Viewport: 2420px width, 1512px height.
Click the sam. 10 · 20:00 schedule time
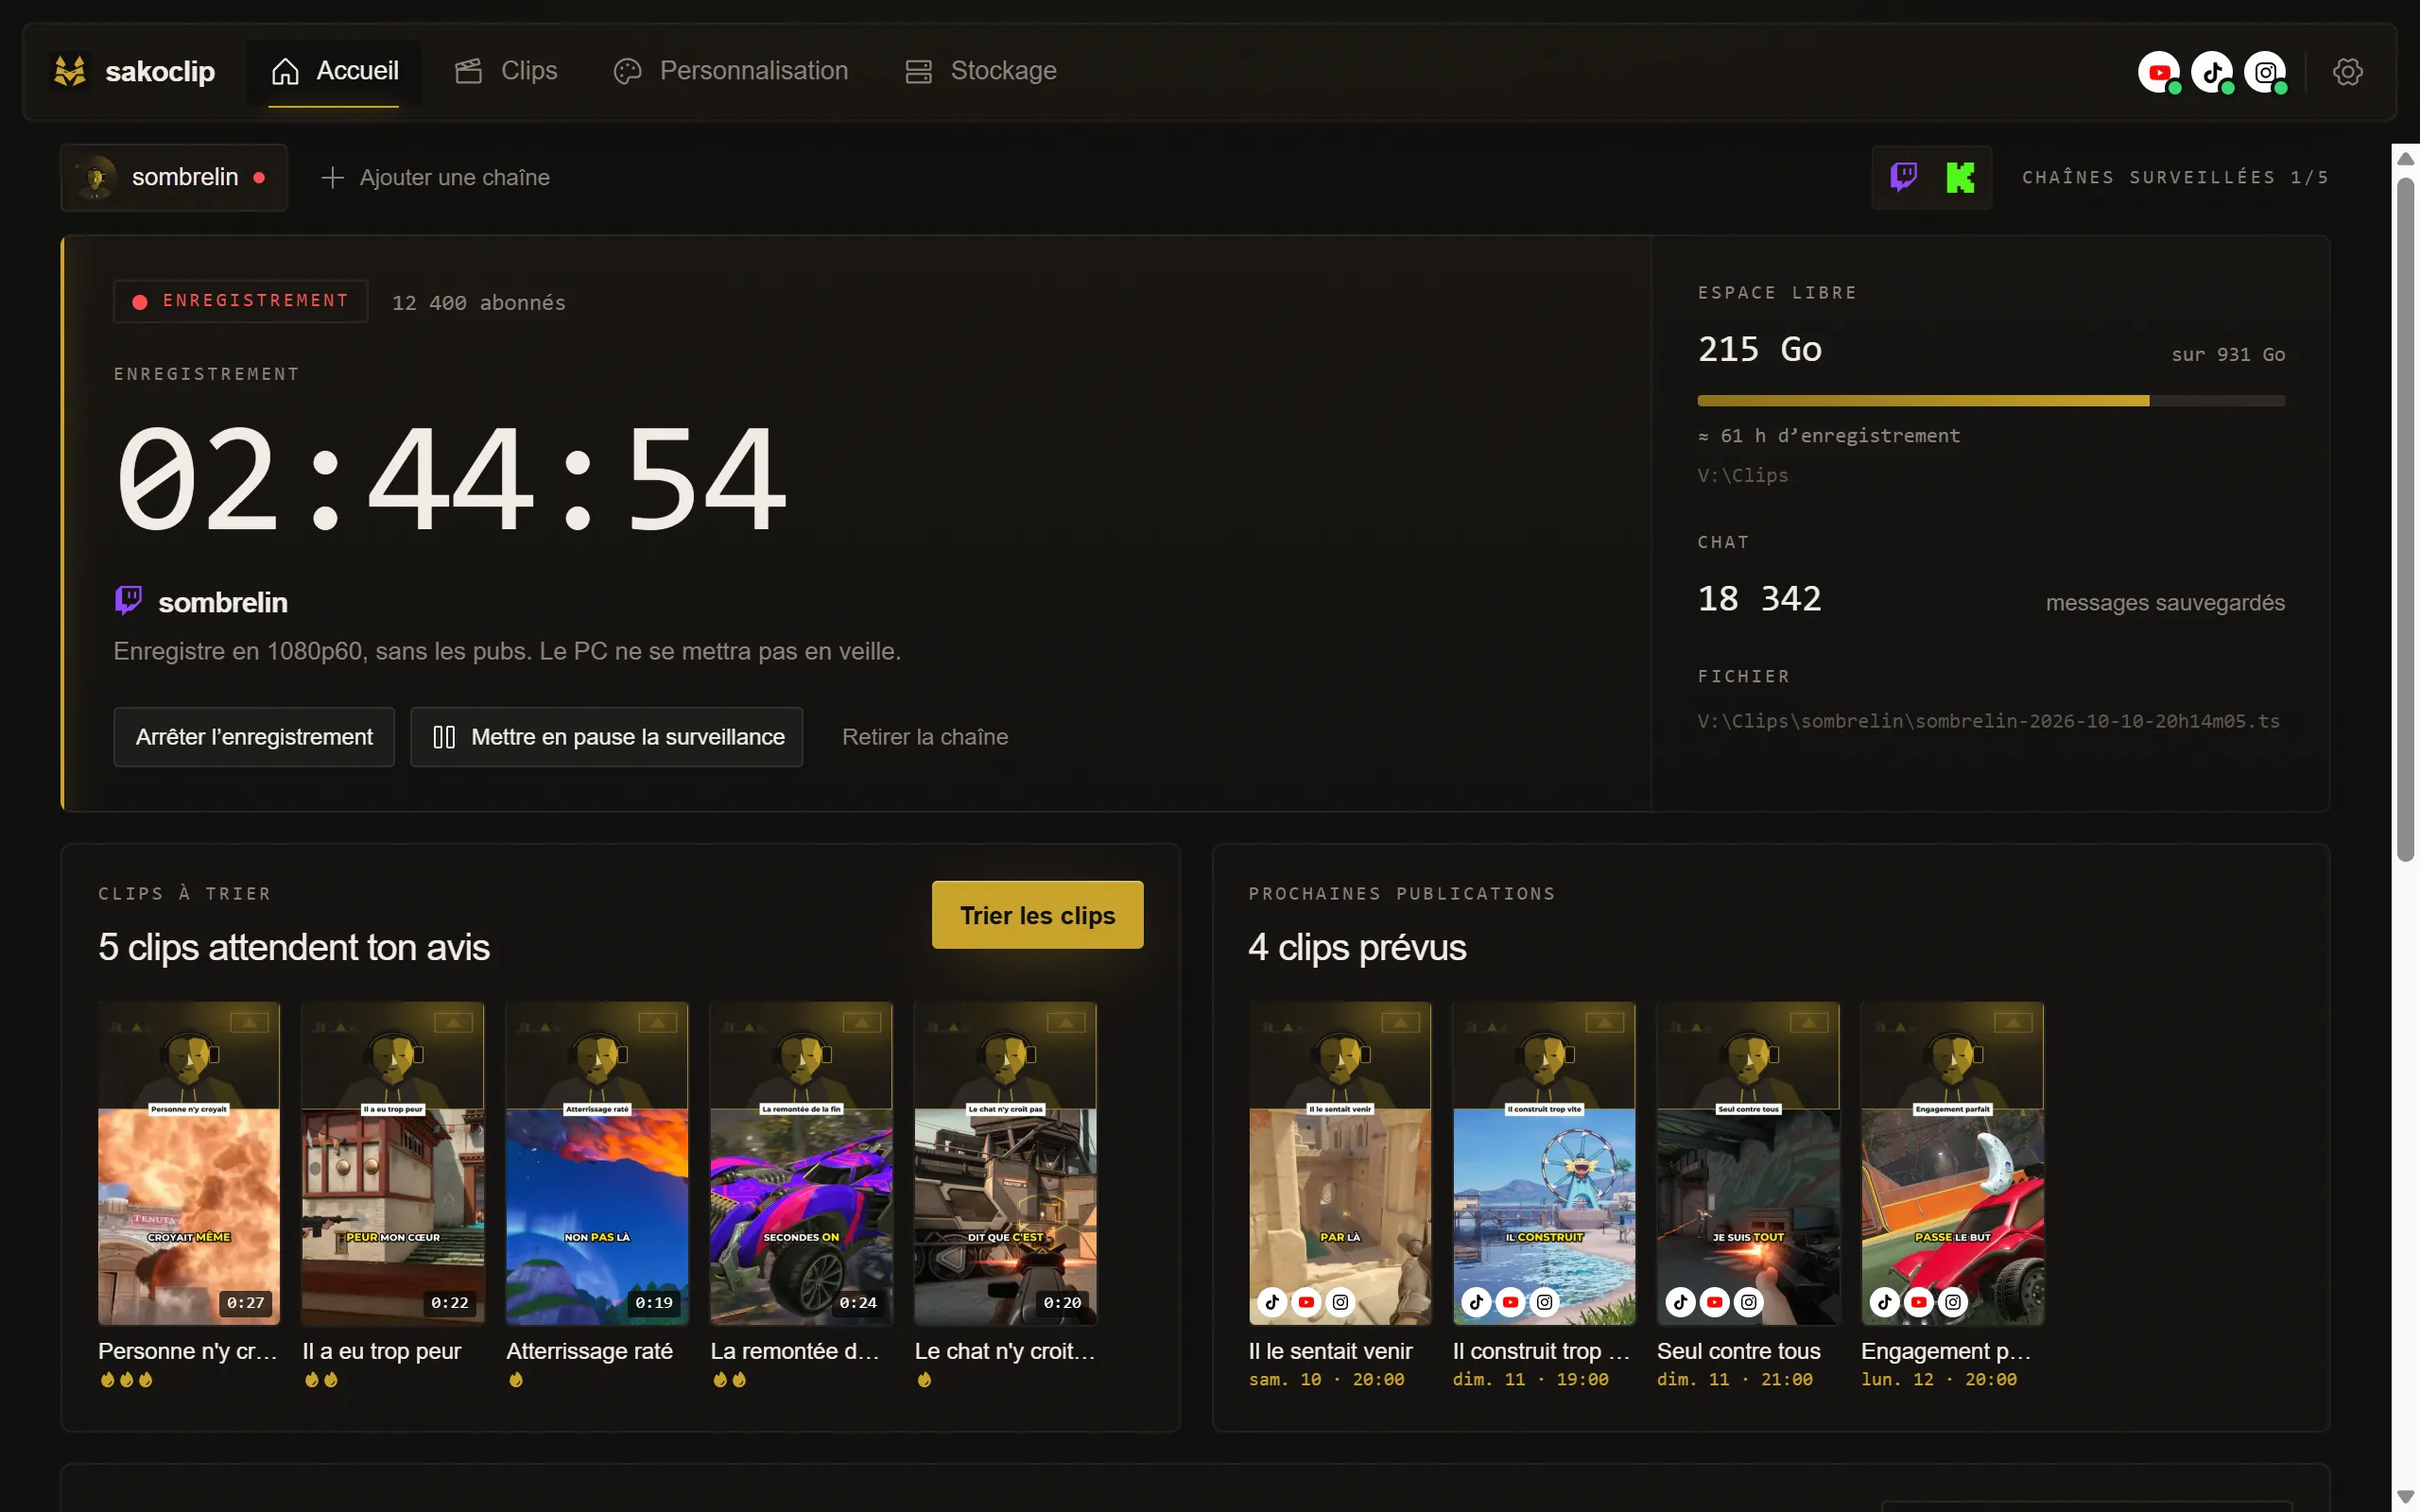tap(1326, 1379)
